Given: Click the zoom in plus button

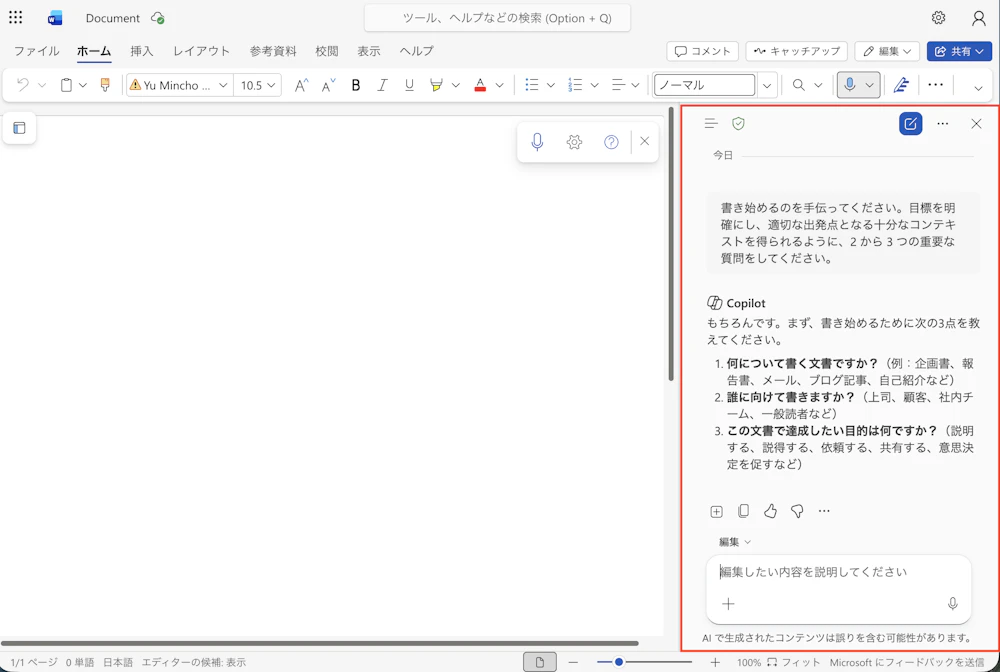Looking at the screenshot, I should tap(715, 662).
